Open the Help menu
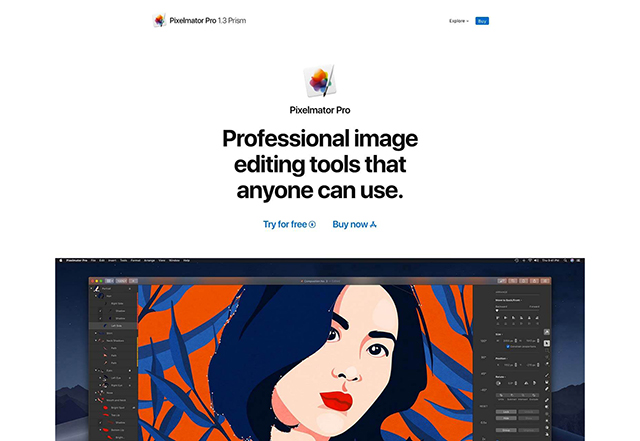Image resolution: width=640 pixels, height=441 pixels. click(187, 261)
